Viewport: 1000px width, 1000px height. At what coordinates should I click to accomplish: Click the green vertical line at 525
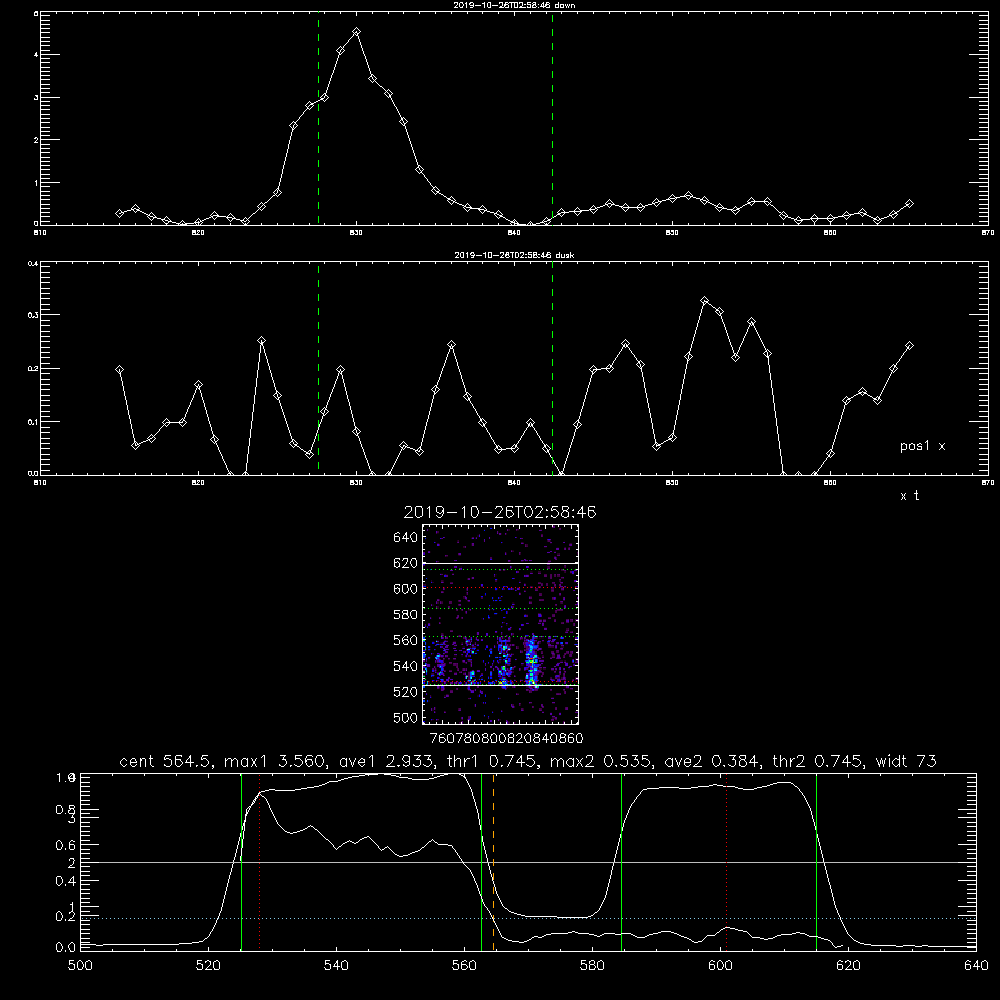(x=242, y=862)
